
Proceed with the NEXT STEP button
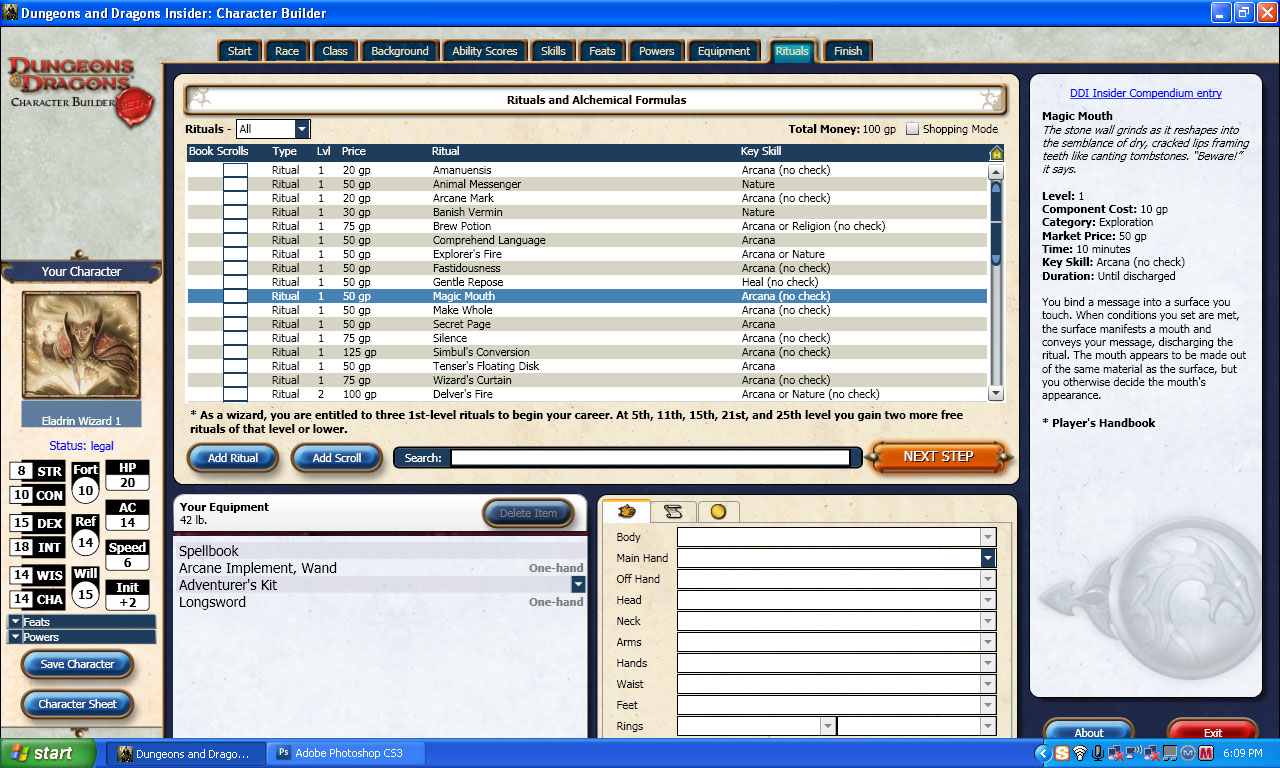coord(938,456)
